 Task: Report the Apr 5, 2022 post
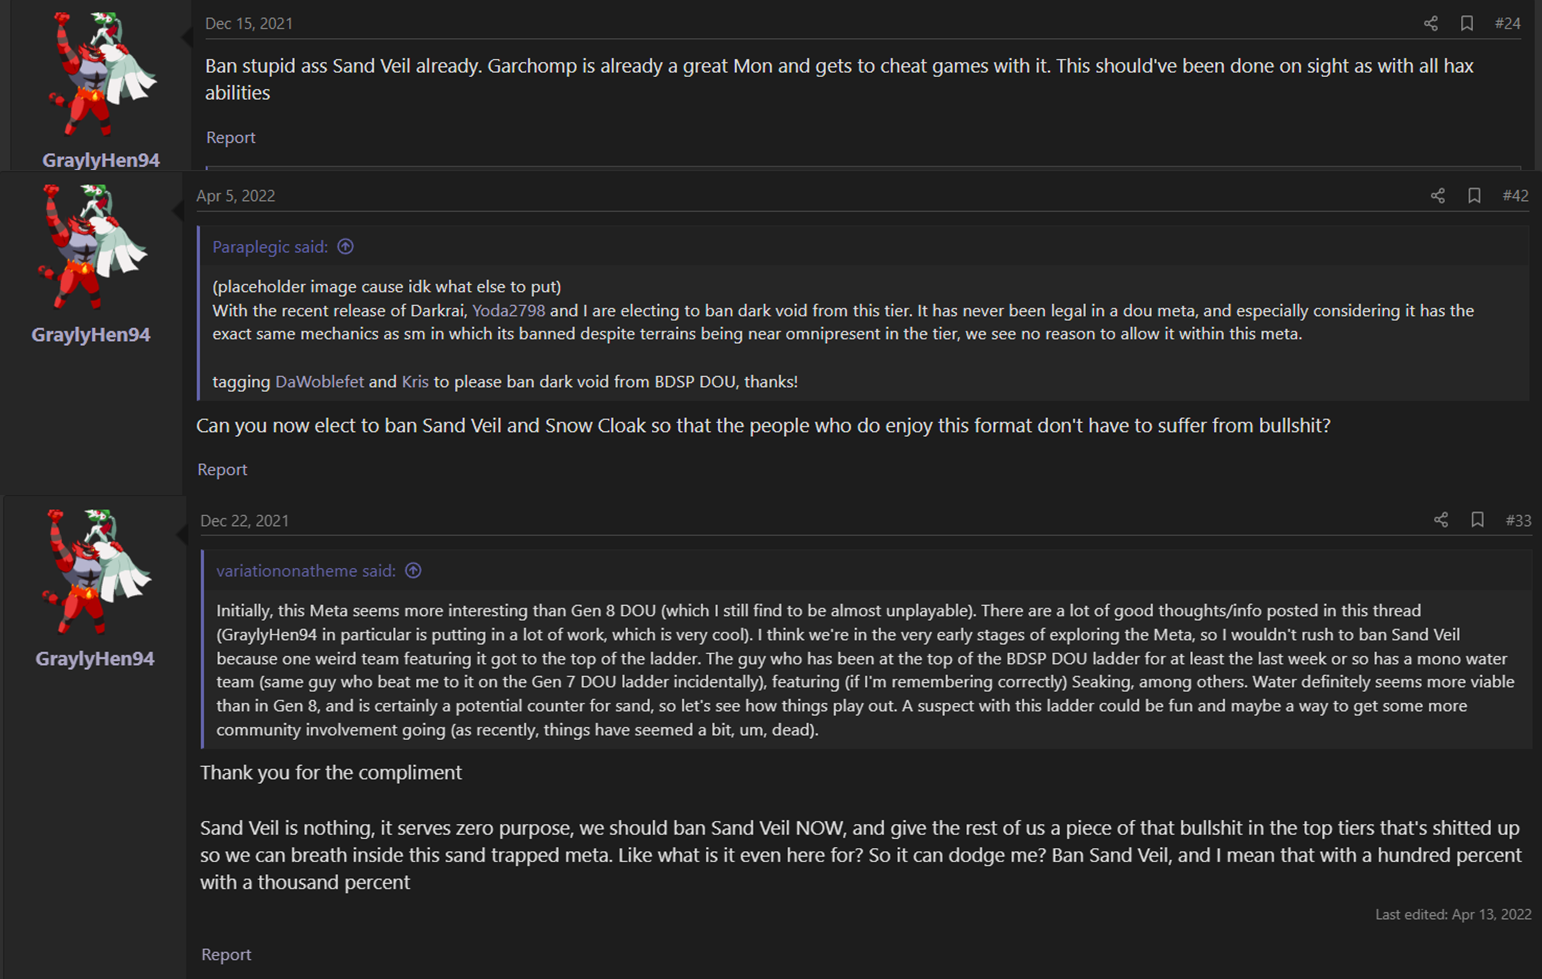click(x=222, y=470)
